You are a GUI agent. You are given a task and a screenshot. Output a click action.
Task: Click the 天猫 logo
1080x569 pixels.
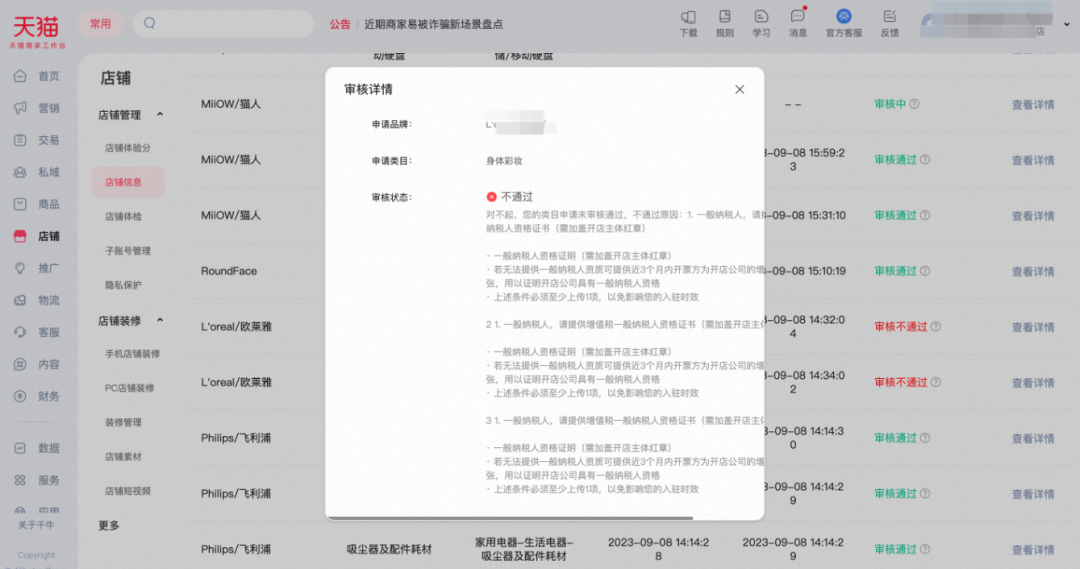tap(37, 27)
